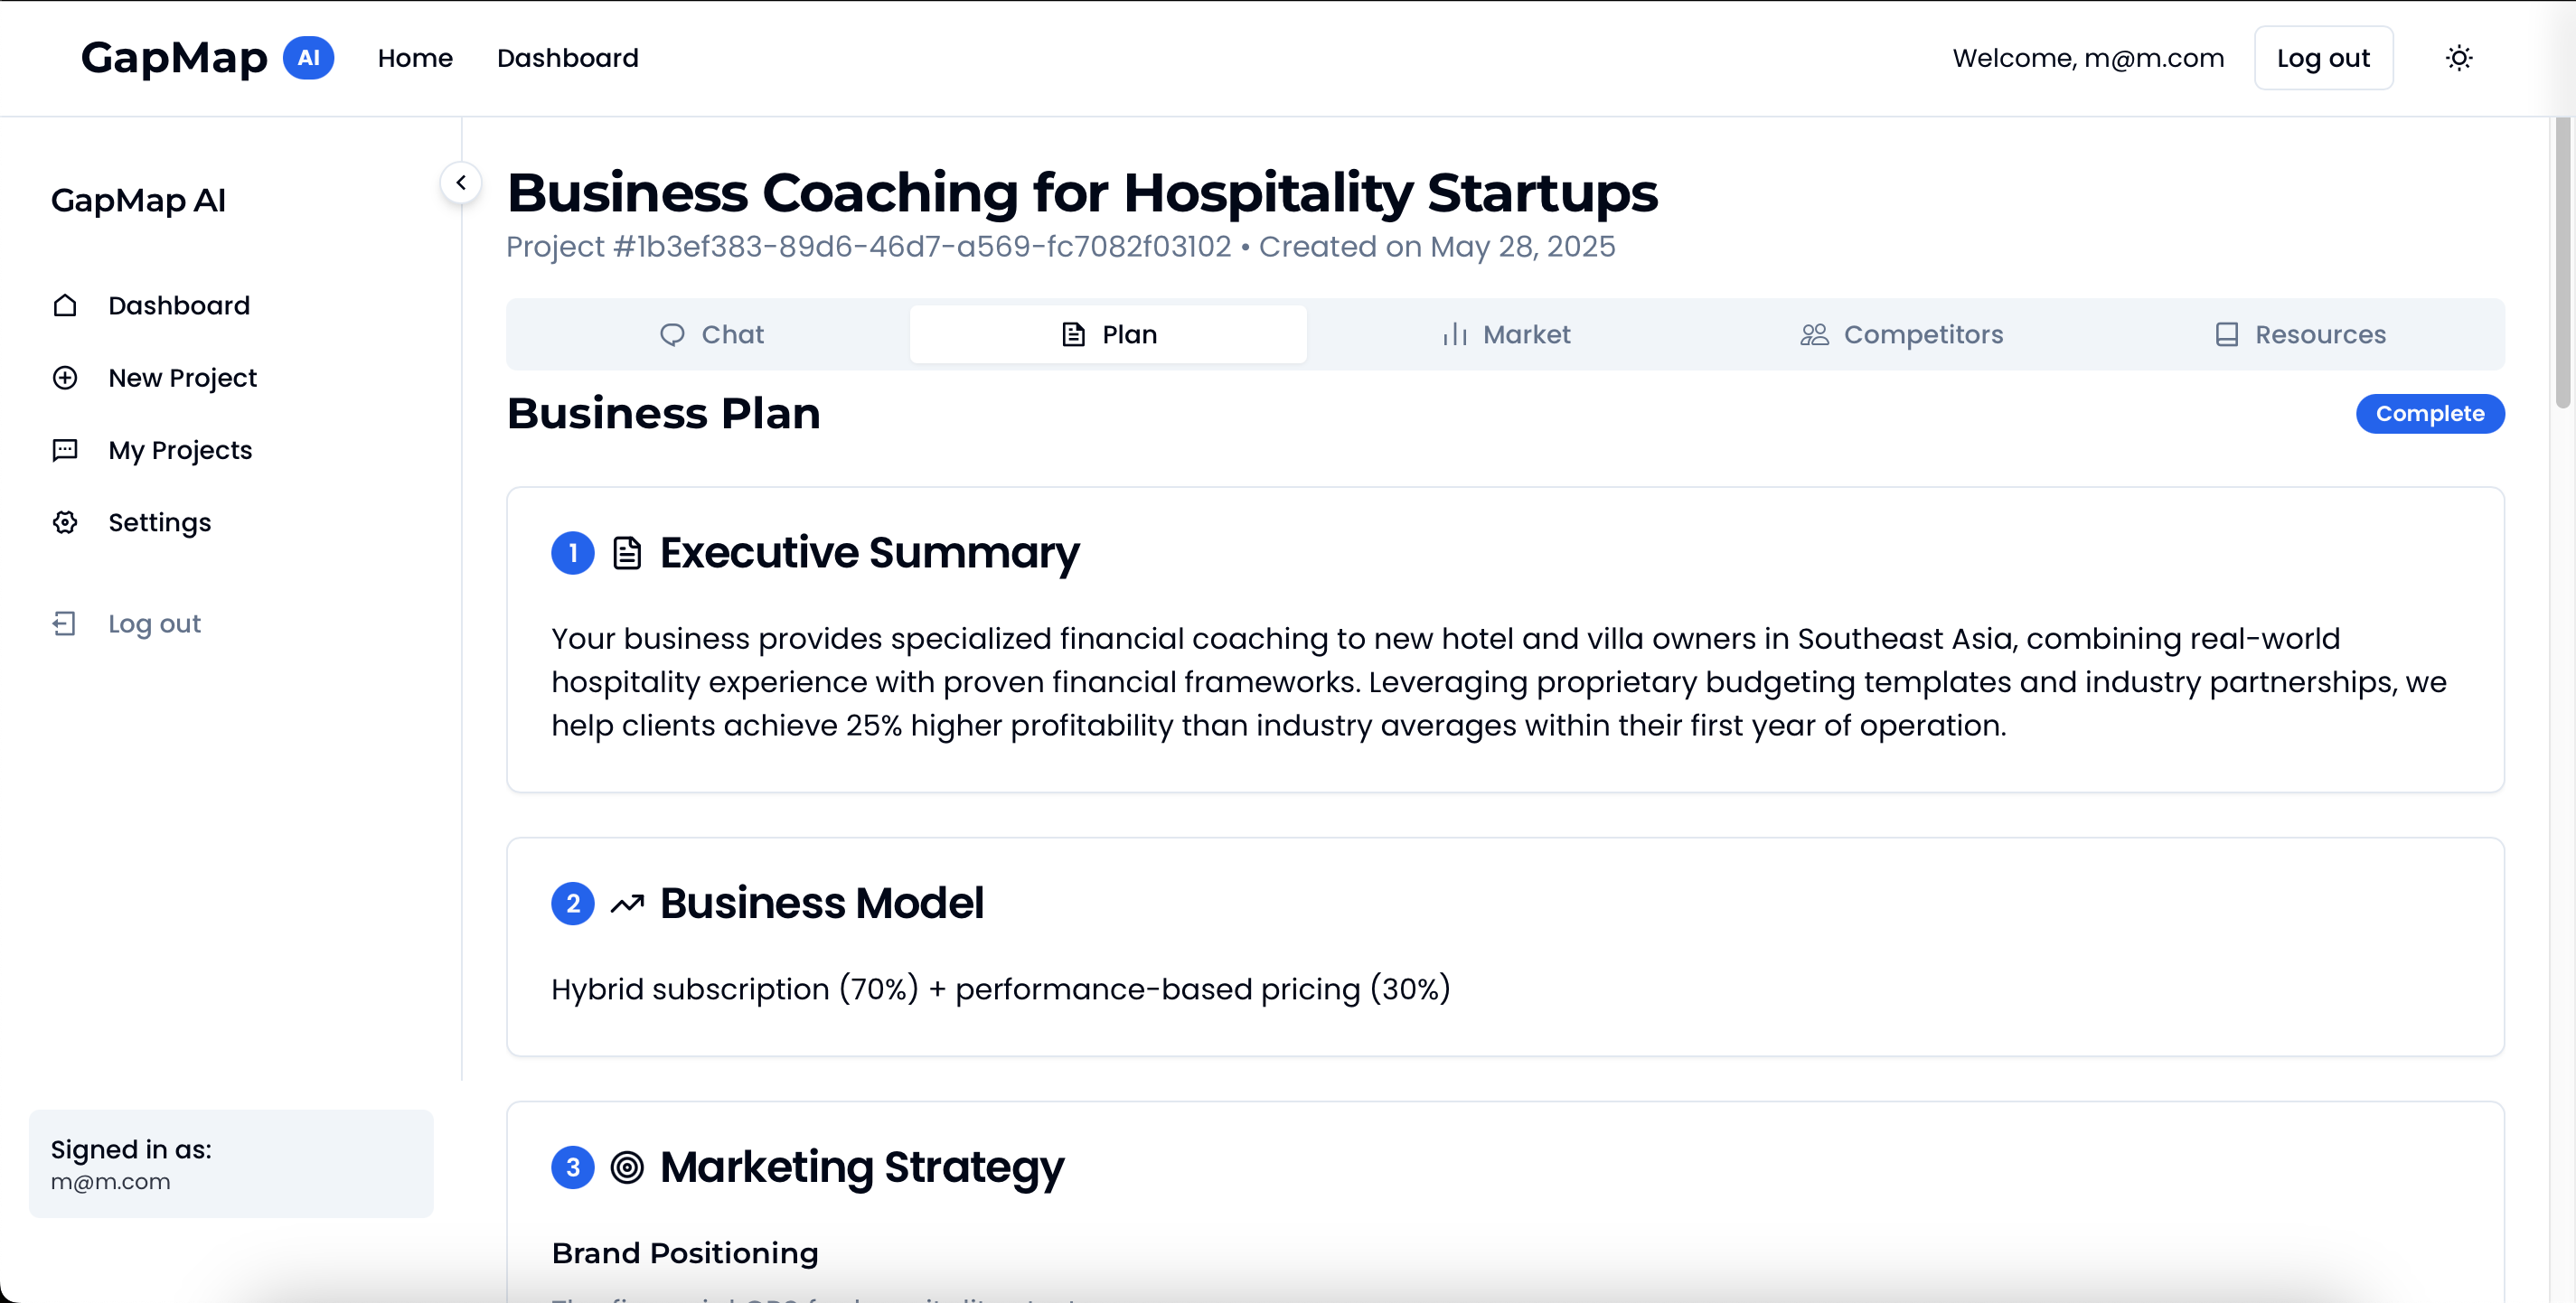Open the Market tab
The width and height of the screenshot is (2576, 1303).
tap(1506, 334)
